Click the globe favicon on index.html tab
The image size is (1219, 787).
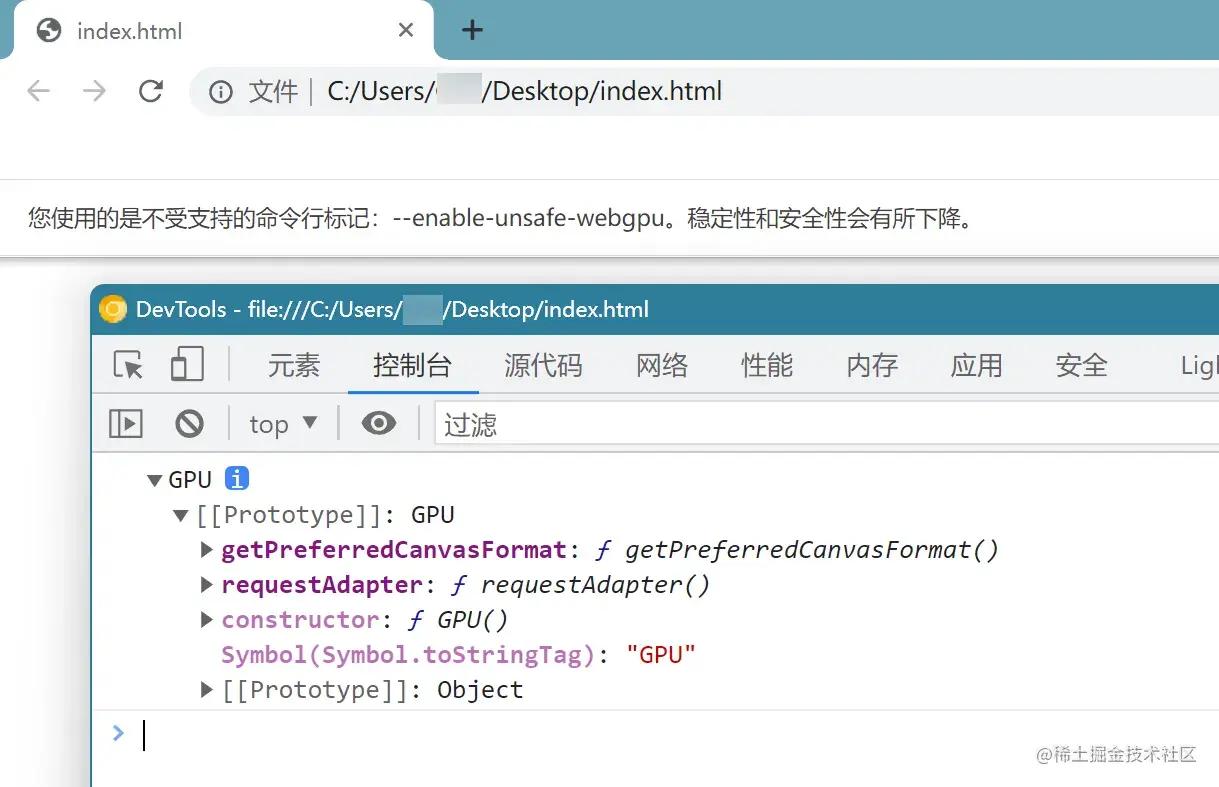(49, 30)
